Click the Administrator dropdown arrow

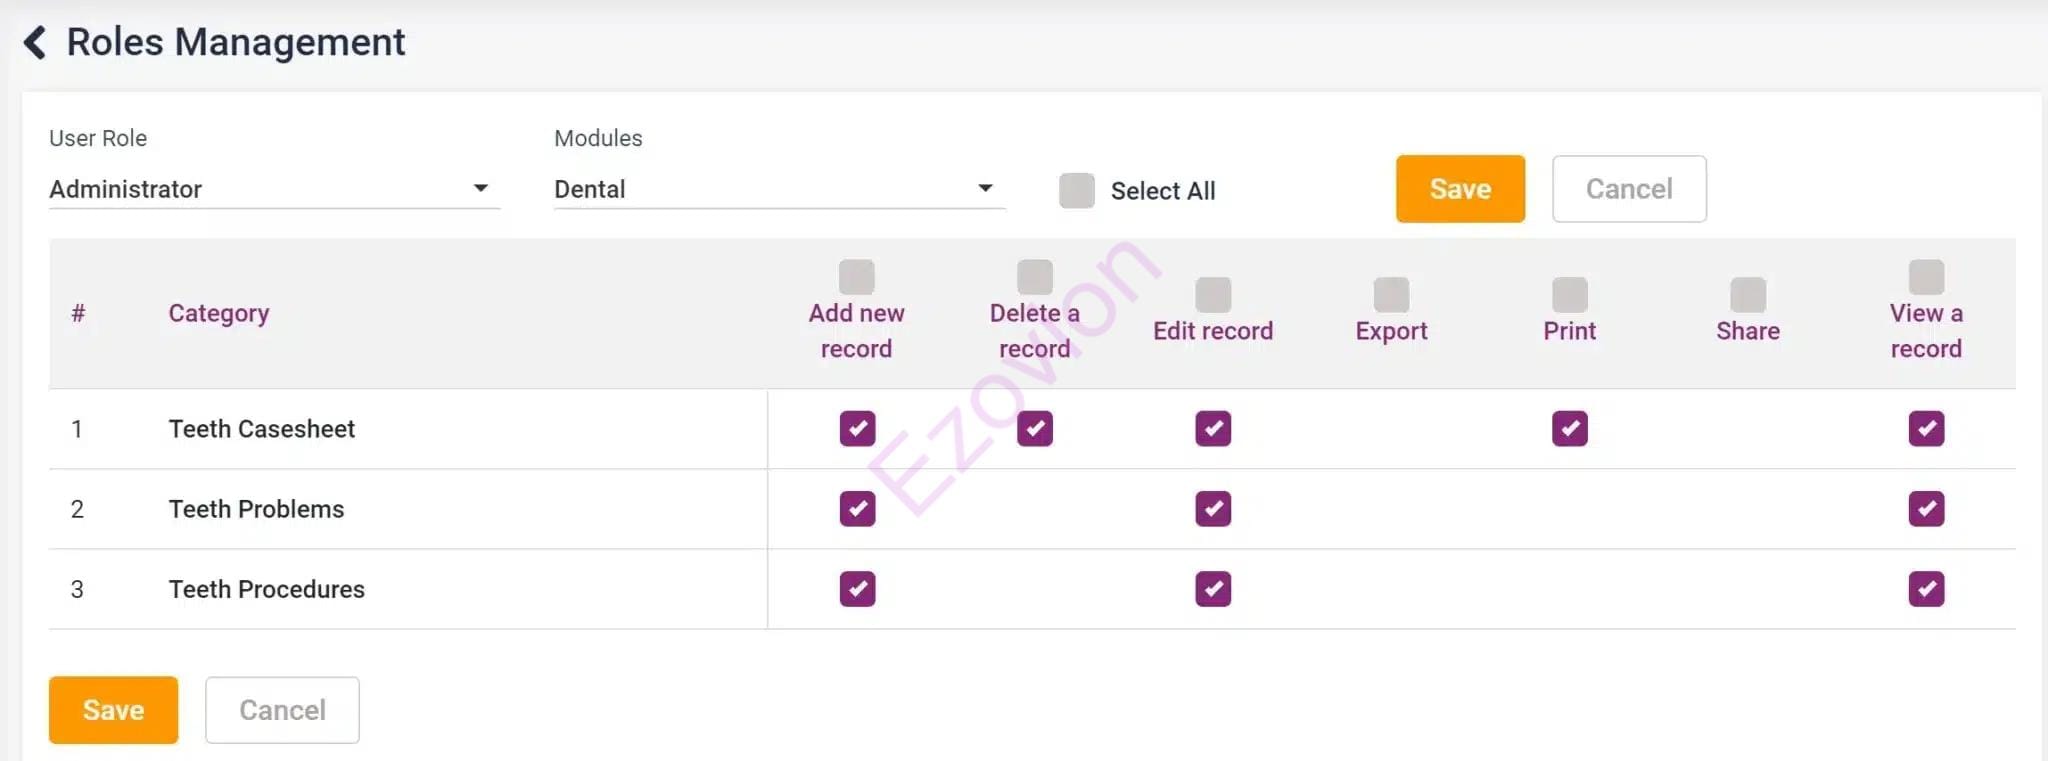pyautogui.click(x=481, y=188)
